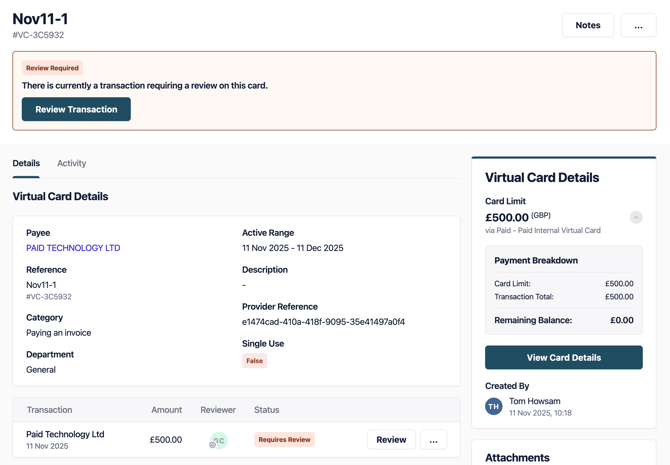The image size is (670, 465).
Task: Click the Provider Reference ID value
Action: click(323, 322)
